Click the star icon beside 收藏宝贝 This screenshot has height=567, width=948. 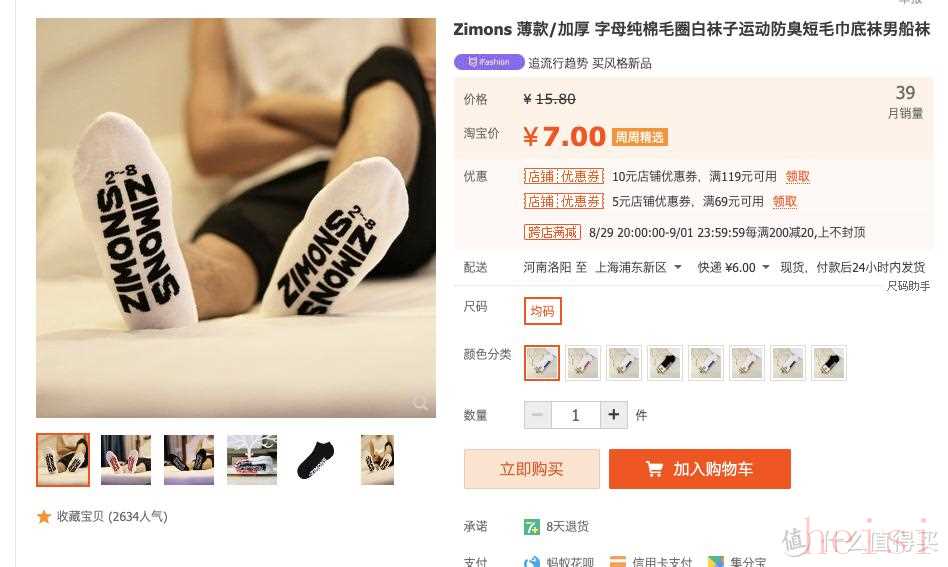[44, 517]
